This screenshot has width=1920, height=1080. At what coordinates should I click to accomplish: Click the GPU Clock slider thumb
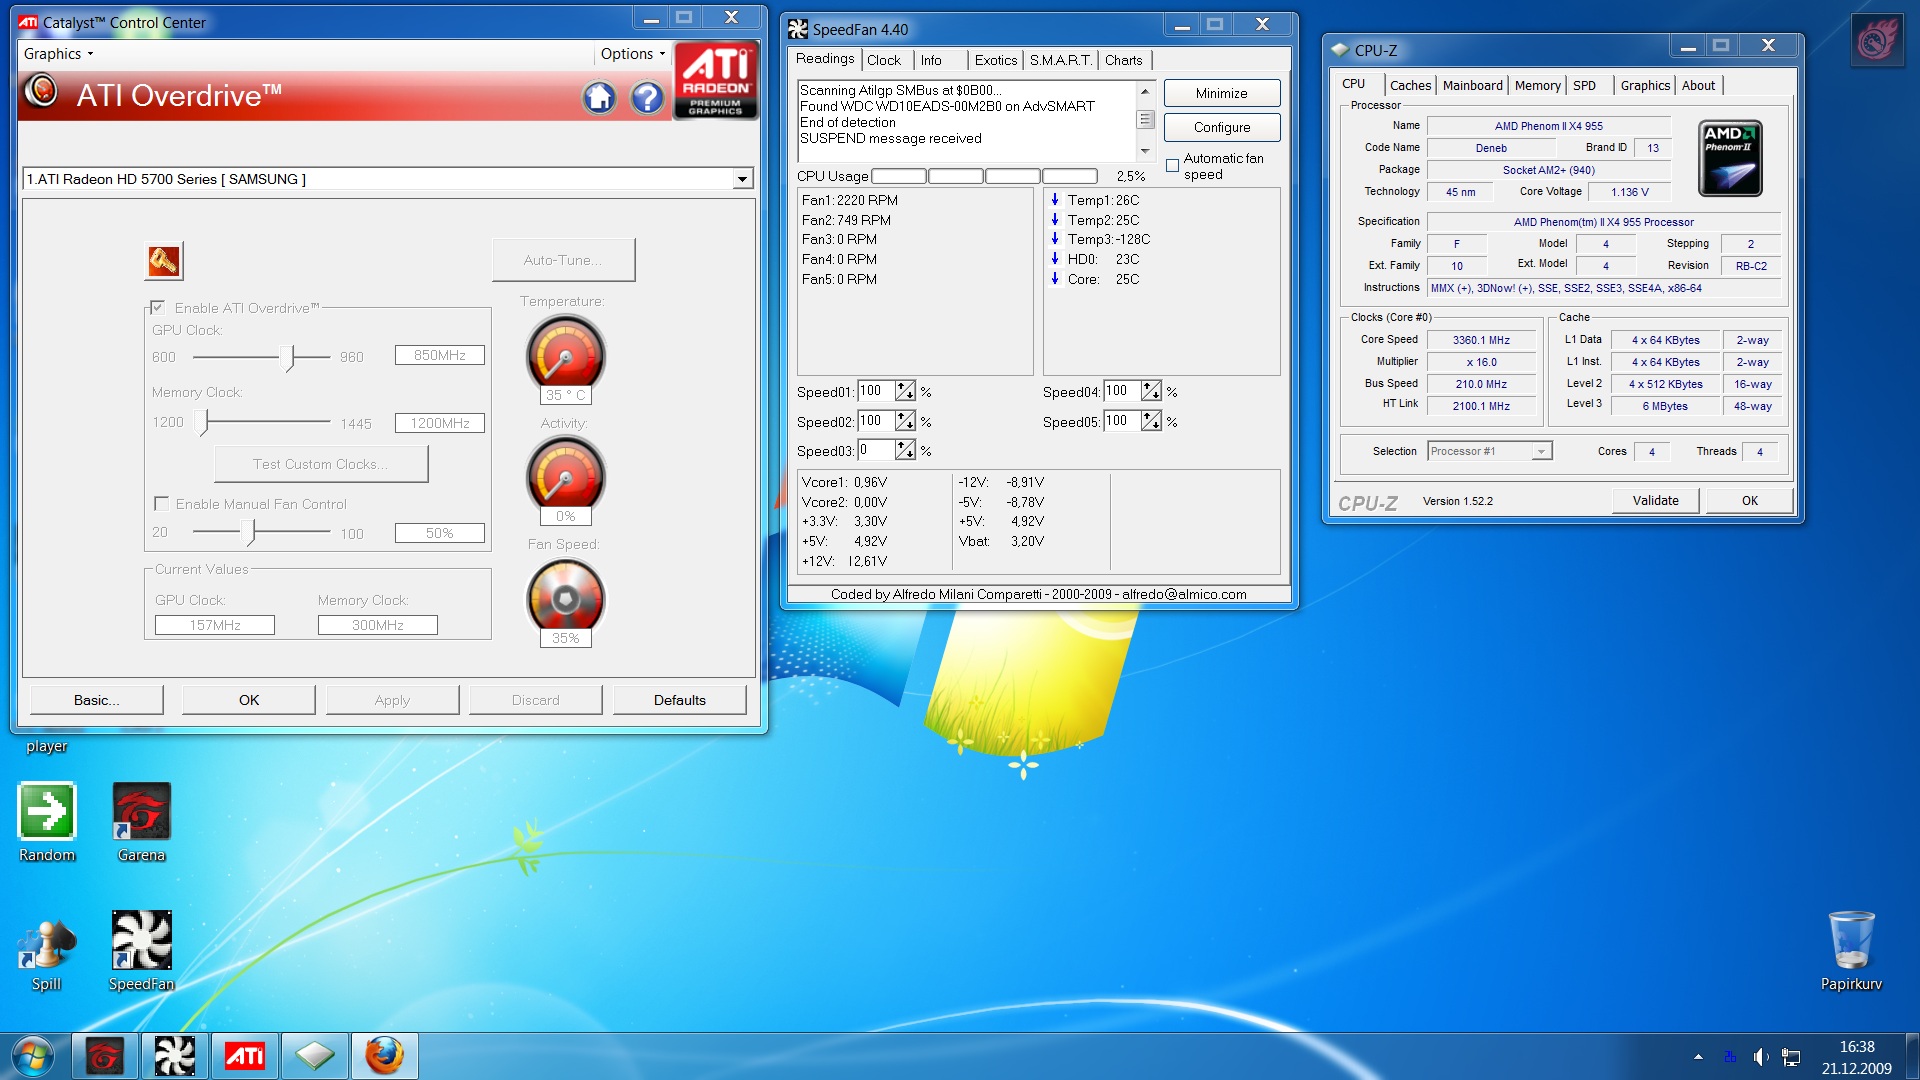click(x=288, y=357)
